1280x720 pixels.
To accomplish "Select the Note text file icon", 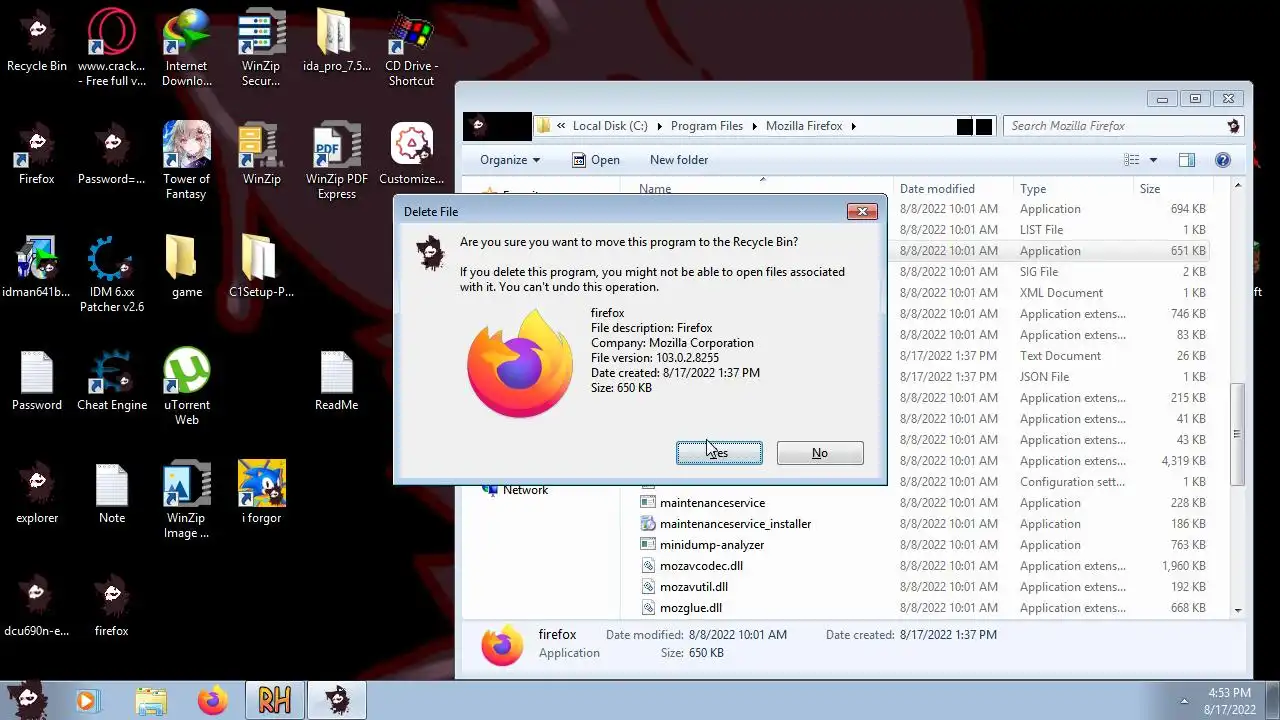I will click(x=112, y=494).
